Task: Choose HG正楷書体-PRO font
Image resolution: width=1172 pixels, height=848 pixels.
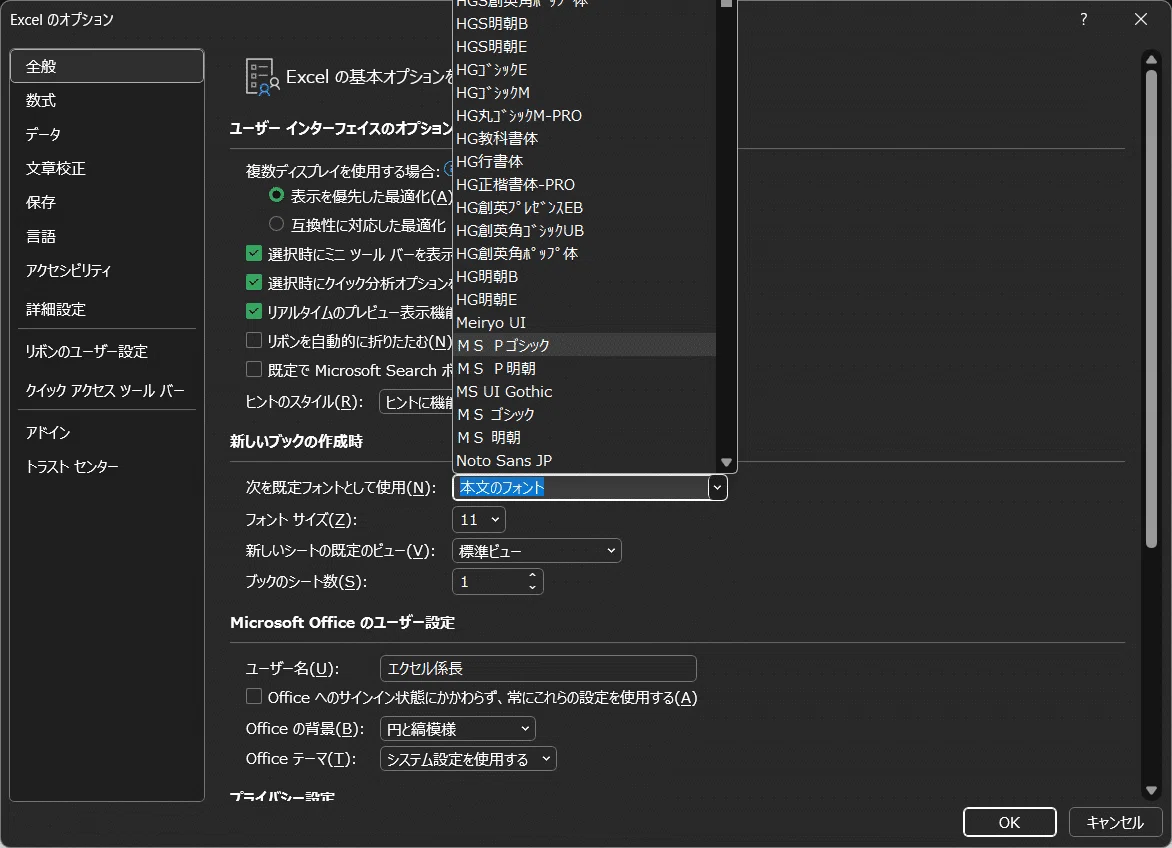Action: (x=585, y=185)
